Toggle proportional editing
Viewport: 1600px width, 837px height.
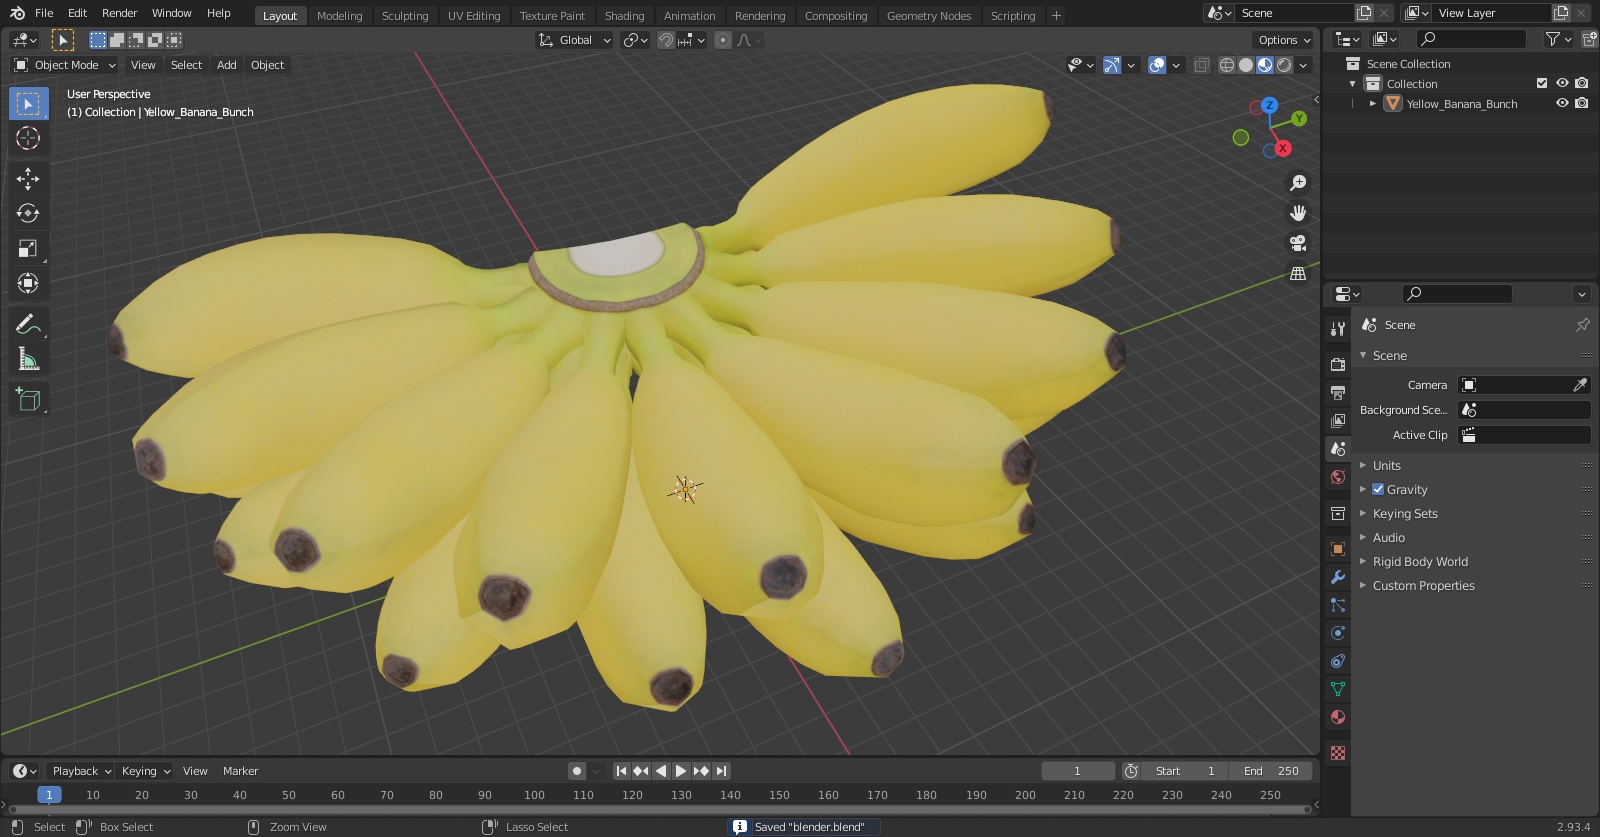click(x=722, y=40)
